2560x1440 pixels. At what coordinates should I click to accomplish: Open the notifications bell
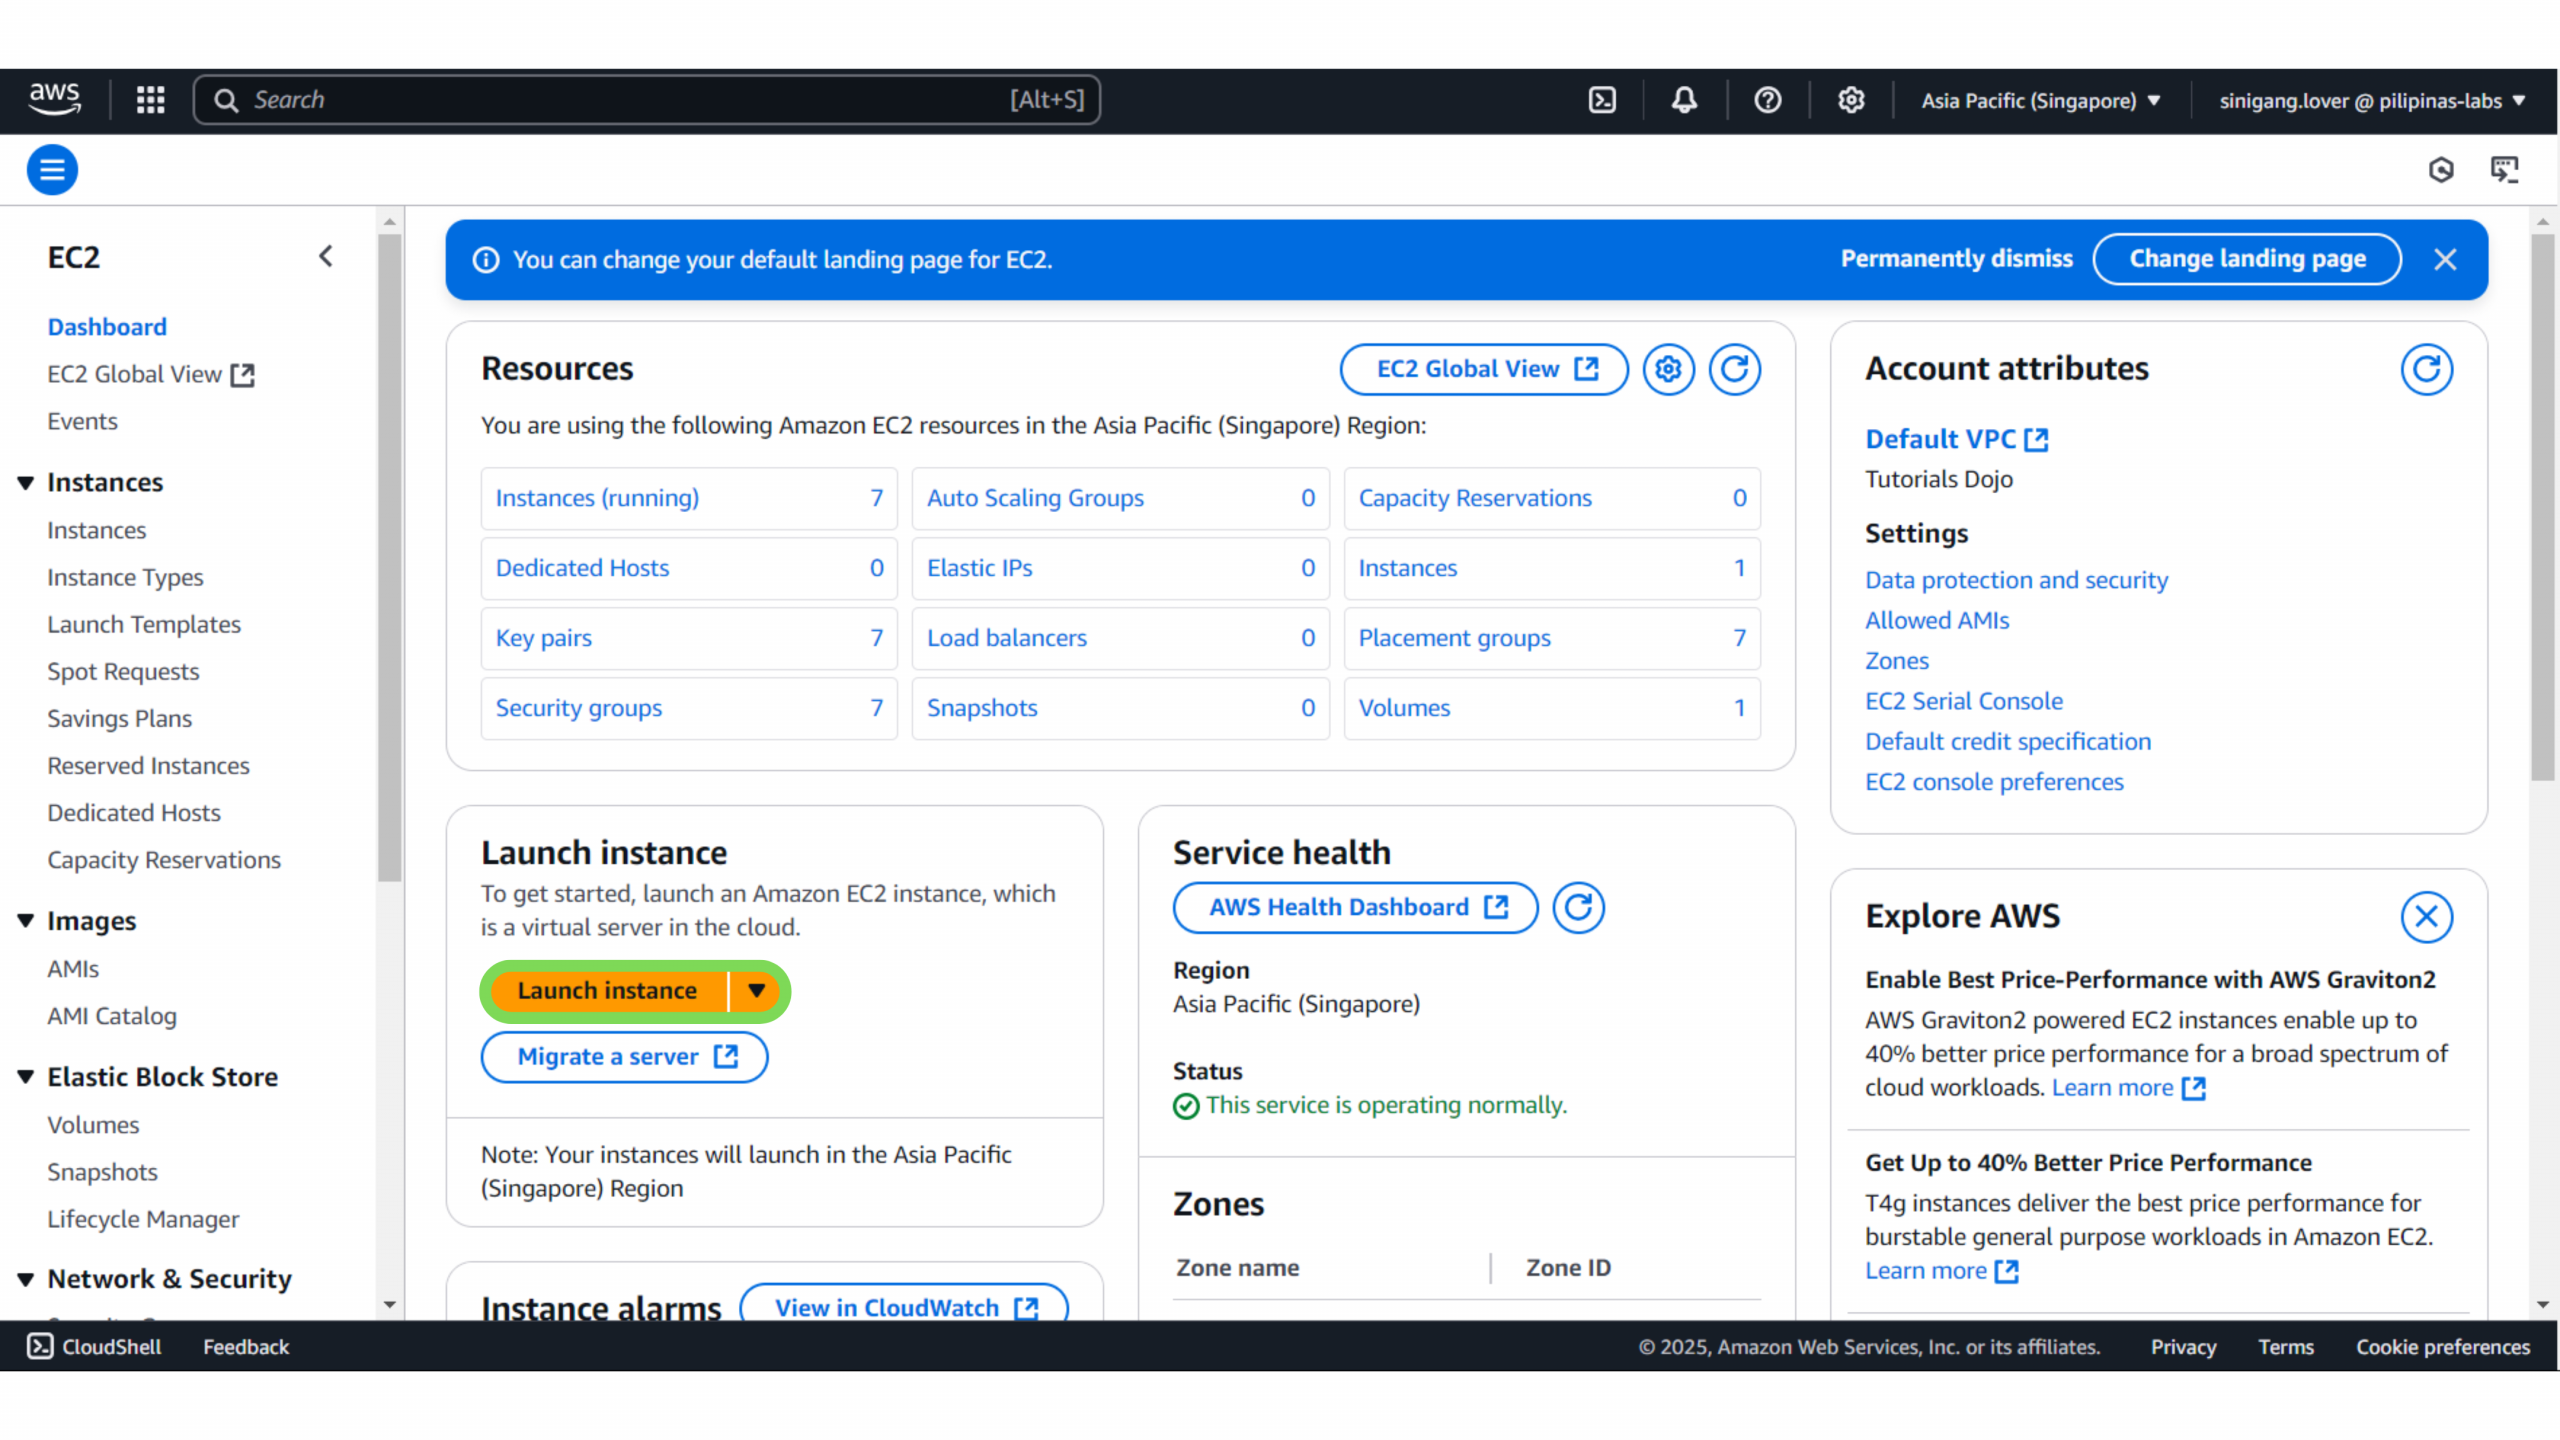click(1685, 100)
